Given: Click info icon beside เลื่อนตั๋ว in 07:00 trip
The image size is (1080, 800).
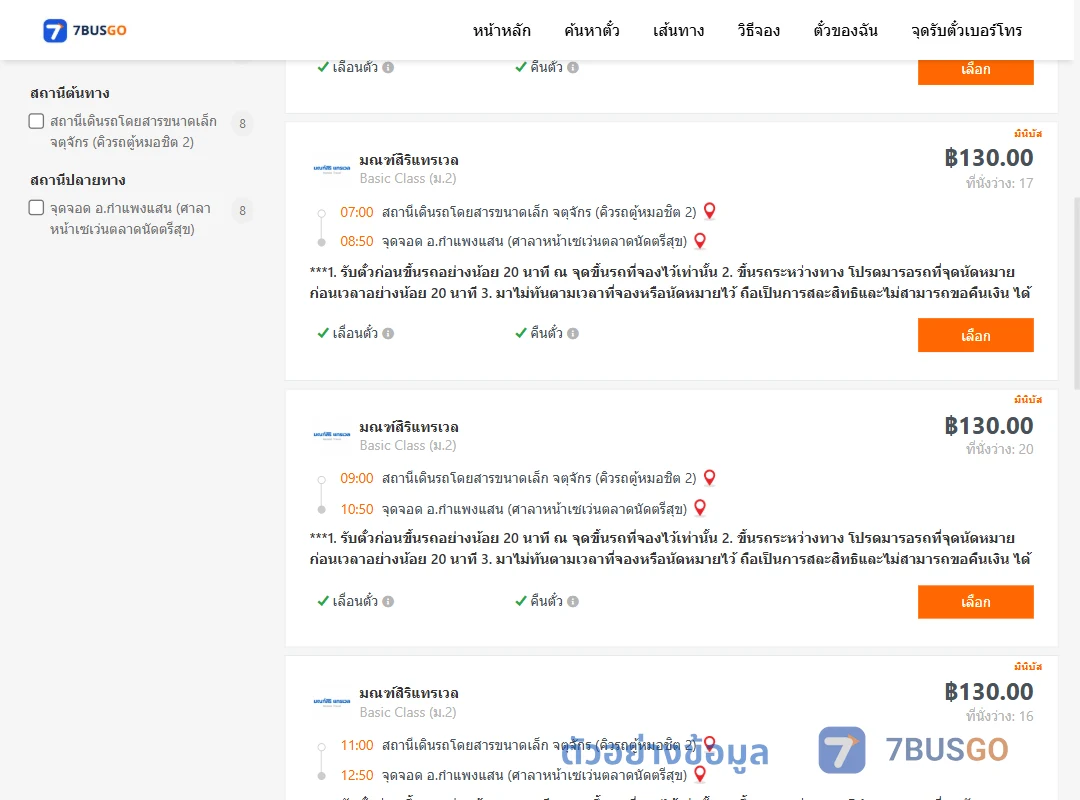Looking at the screenshot, I should pyautogui.click(x=388, y=334).
